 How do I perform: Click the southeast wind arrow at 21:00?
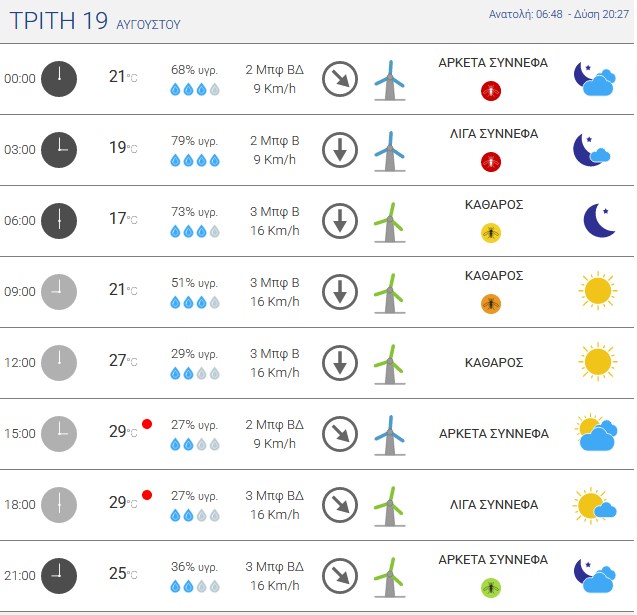[x=340, y=576]
